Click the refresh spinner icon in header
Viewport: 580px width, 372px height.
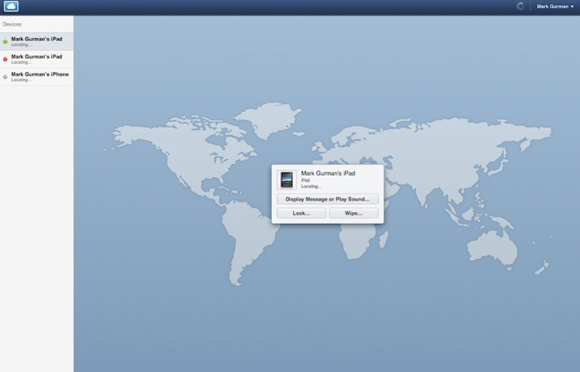click(x=520, y=6)
